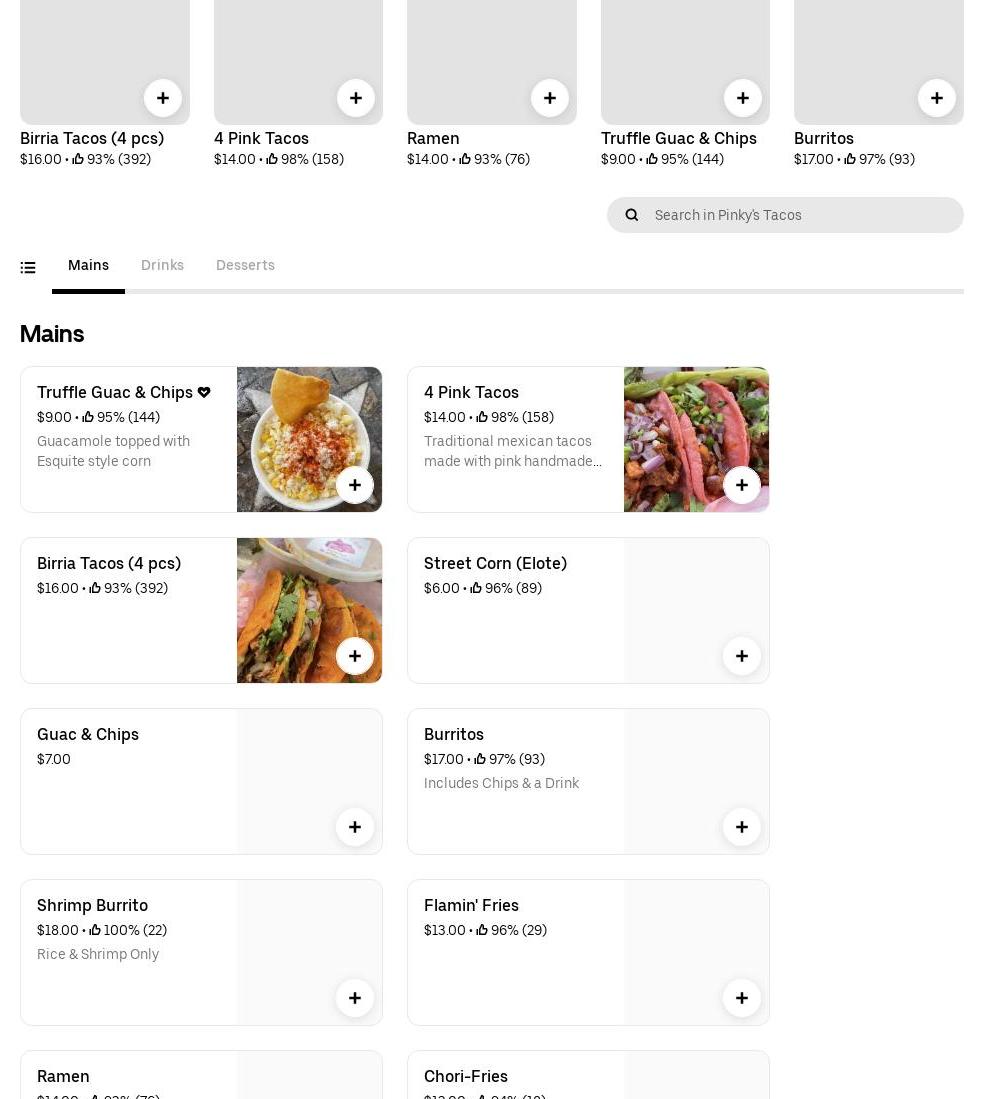Viewport: 984px width, 1099px height.
Task: Switch to the Desserts tab
Action: pos(245,265)
